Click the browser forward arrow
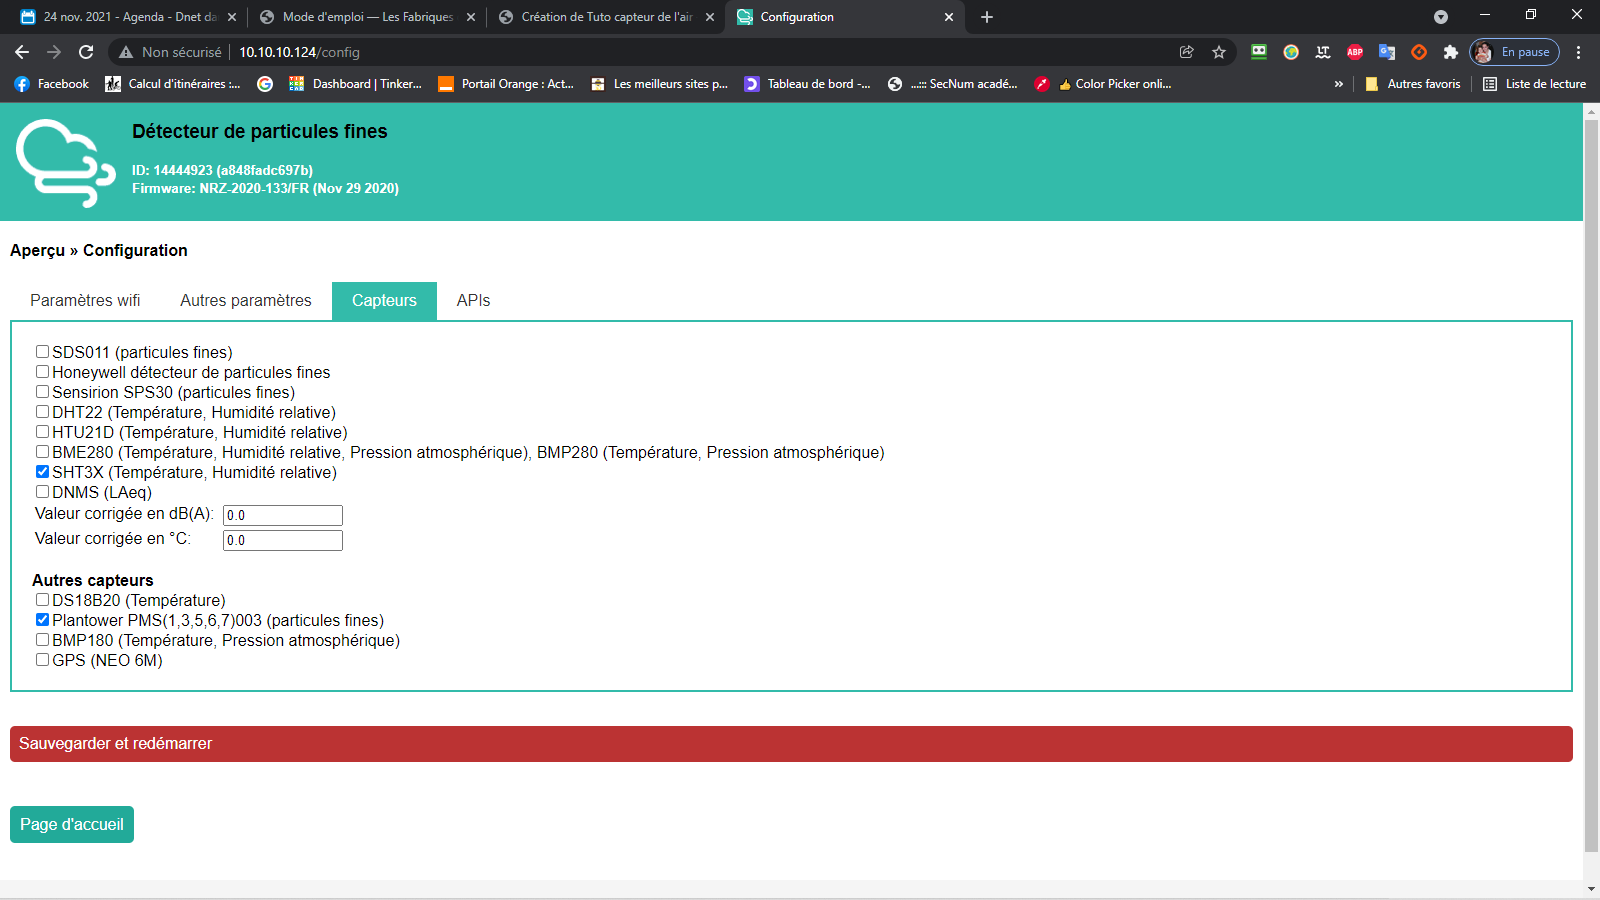This screenshot has height=900, width=1600. click(54, 52)
